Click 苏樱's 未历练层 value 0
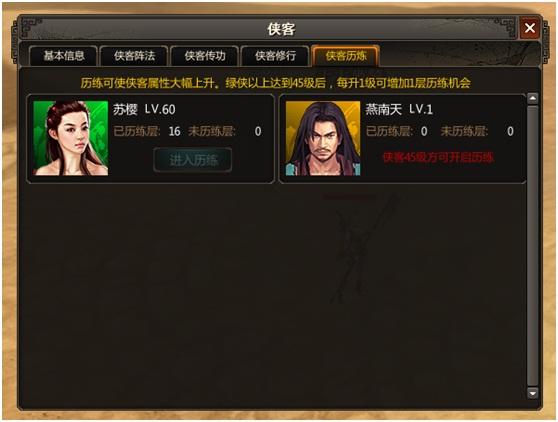This screenshot has height=422, width=558. (258, 131)
